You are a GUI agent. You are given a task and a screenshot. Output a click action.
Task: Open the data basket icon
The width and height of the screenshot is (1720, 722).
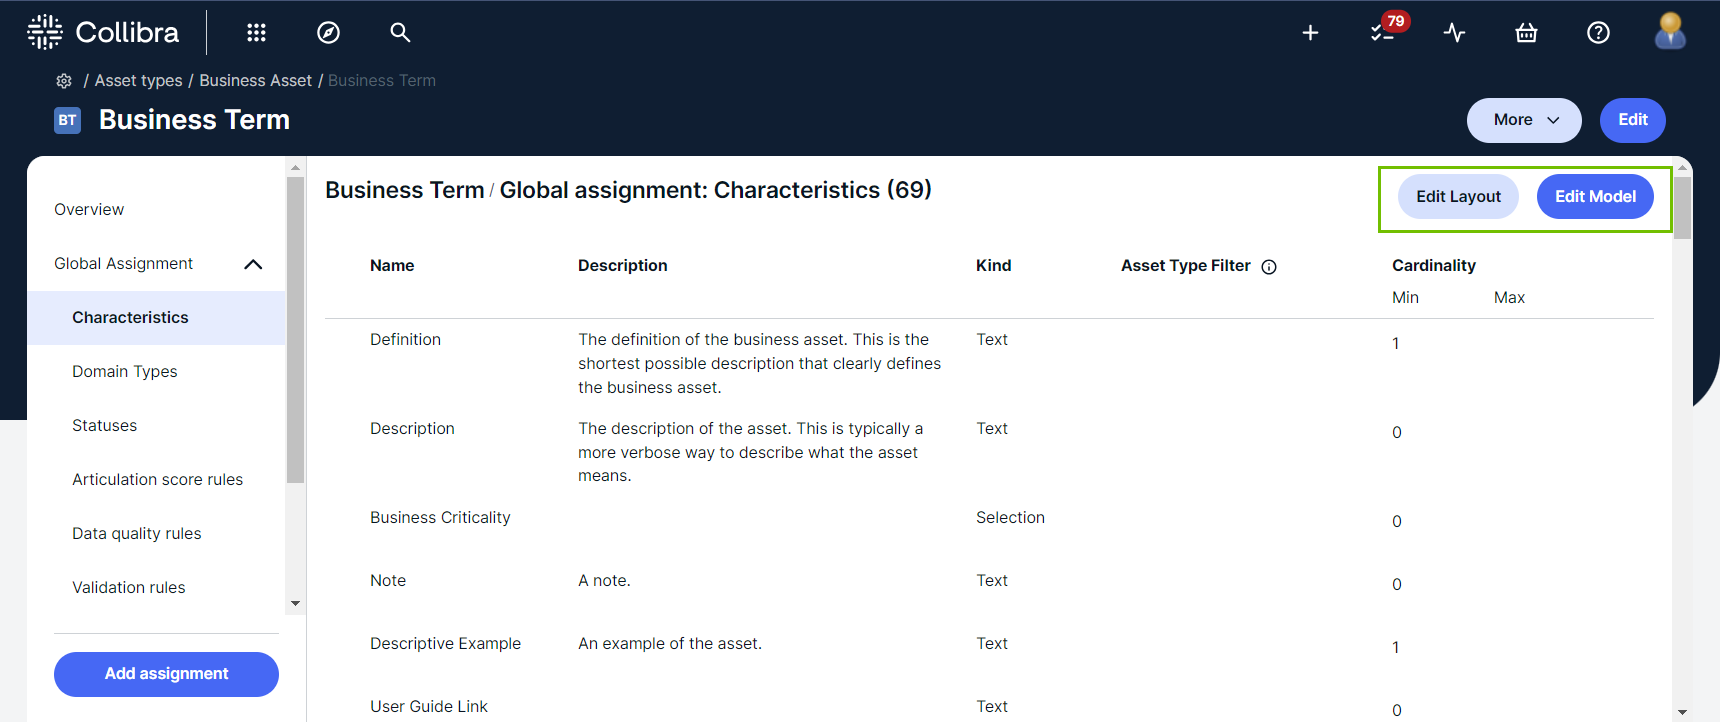(x=1526, y=33)
